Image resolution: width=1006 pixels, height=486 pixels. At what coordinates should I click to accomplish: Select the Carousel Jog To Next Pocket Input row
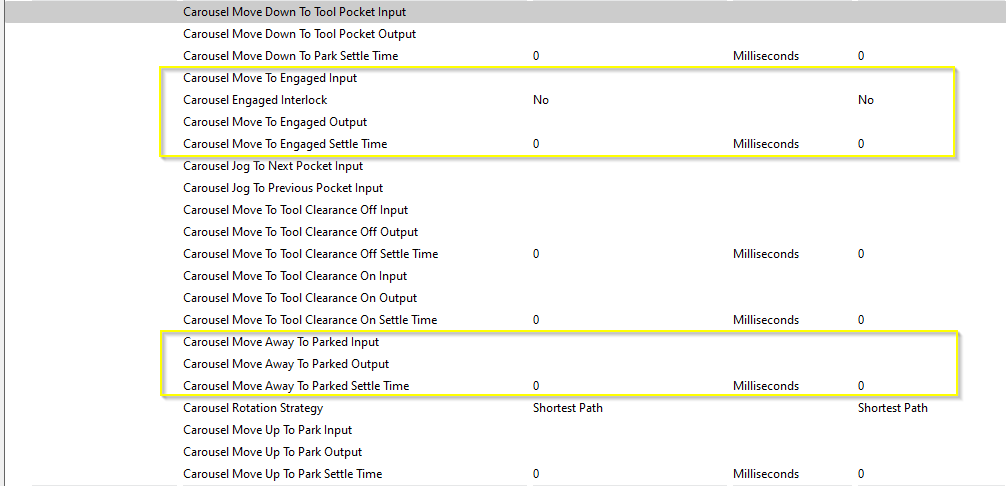point(273,166)
